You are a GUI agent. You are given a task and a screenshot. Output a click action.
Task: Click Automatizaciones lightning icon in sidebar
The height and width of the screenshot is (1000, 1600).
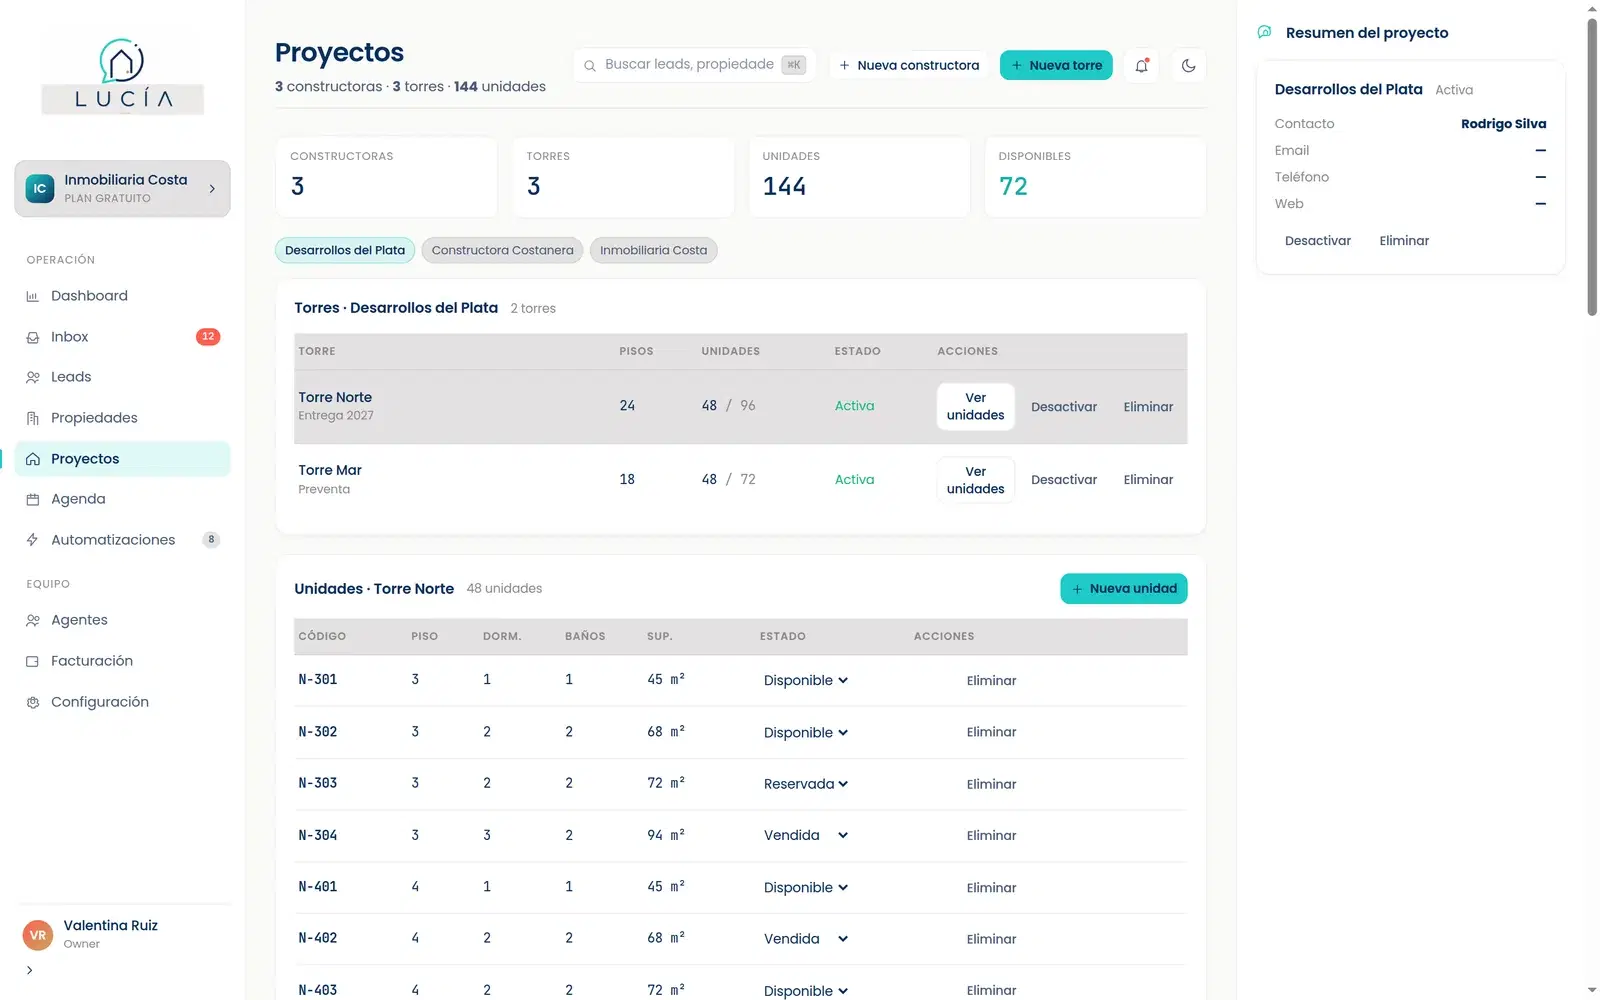pos(33,540)
